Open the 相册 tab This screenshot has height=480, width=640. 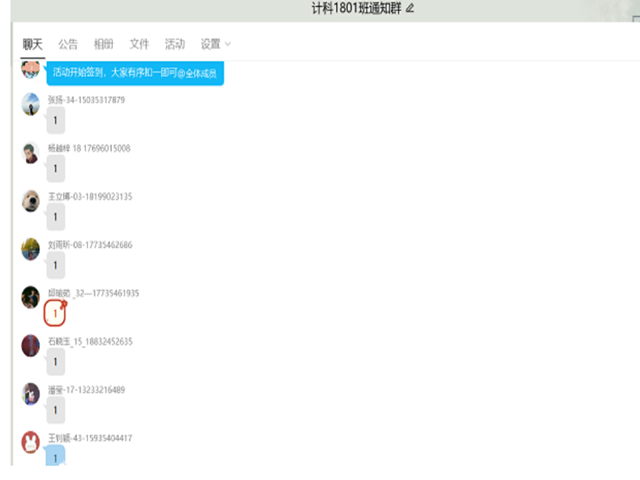104,44
